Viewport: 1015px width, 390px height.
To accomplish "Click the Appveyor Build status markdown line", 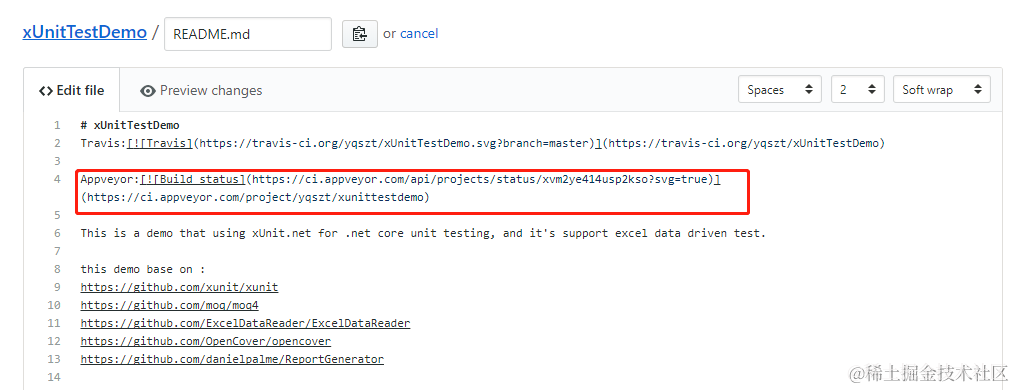I will (401, 179).
